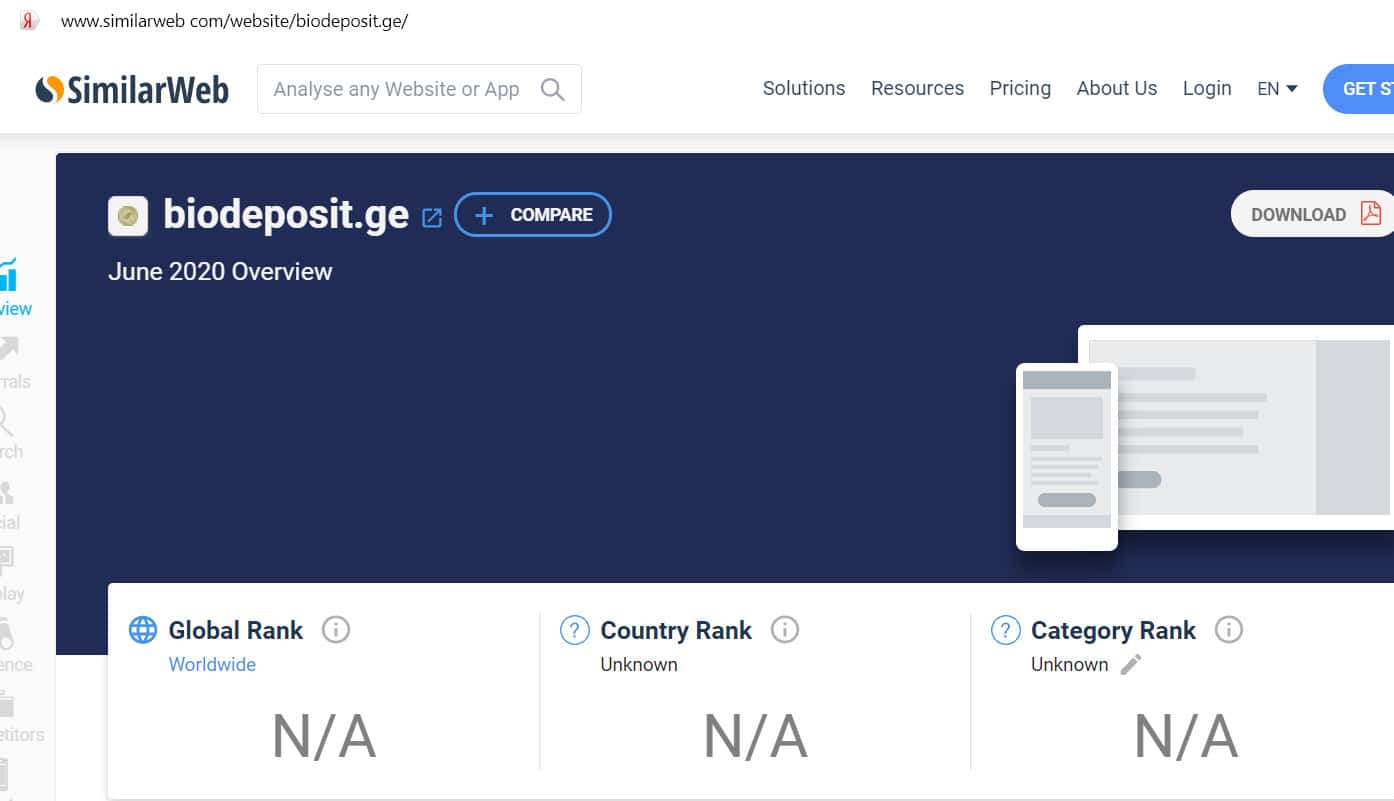This screenshot has height=801, width=1394.
Task: Open the Competitors sidebar section
Action: click(x=22, y=717)
